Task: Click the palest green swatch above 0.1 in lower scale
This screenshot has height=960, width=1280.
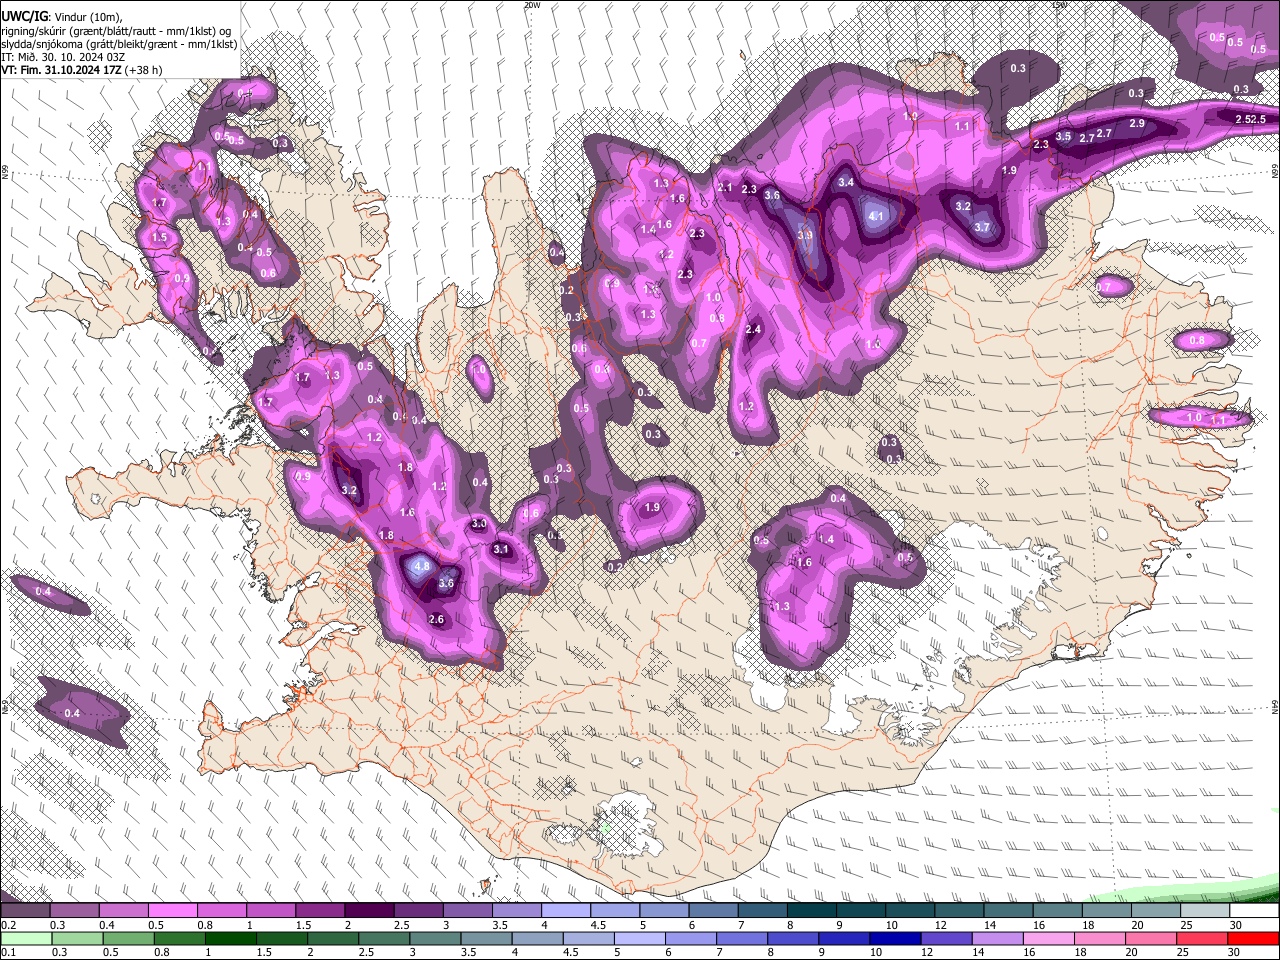Action: click(x=25, y=938)
